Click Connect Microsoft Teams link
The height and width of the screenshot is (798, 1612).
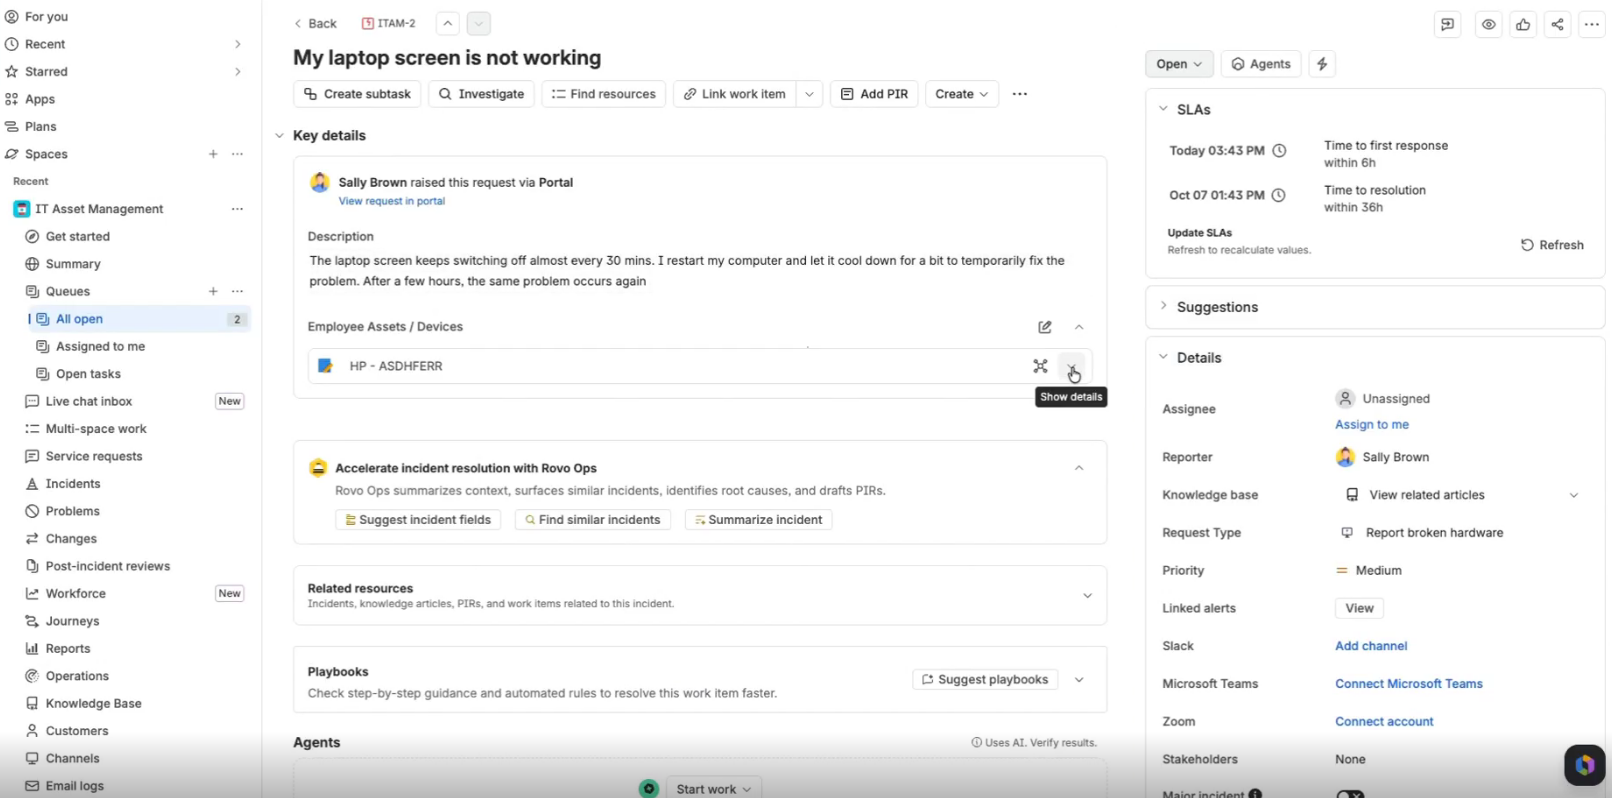(x=1409, y=684)
